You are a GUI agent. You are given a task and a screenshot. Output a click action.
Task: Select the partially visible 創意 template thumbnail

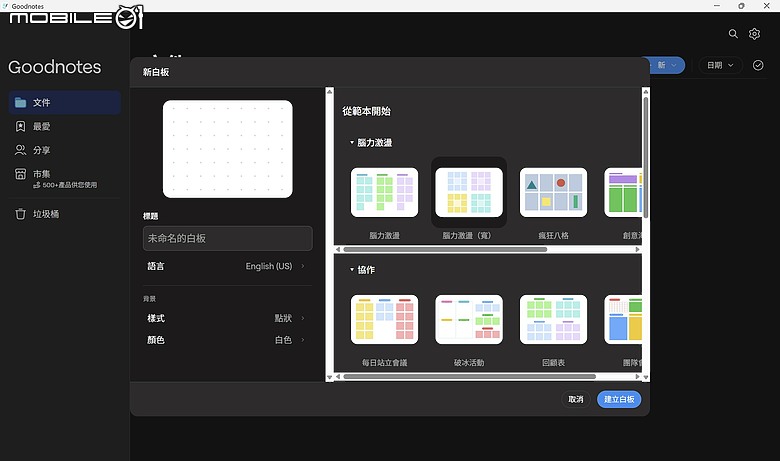point(623,192)
